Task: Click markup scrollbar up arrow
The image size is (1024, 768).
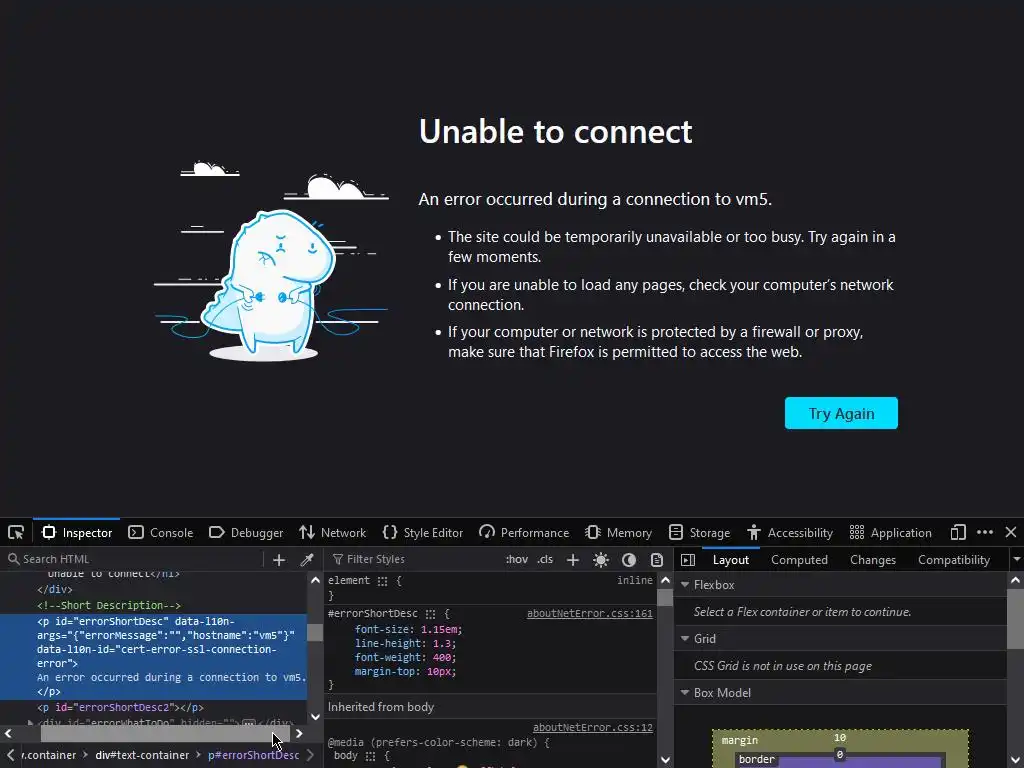Action: coord(315,580)
